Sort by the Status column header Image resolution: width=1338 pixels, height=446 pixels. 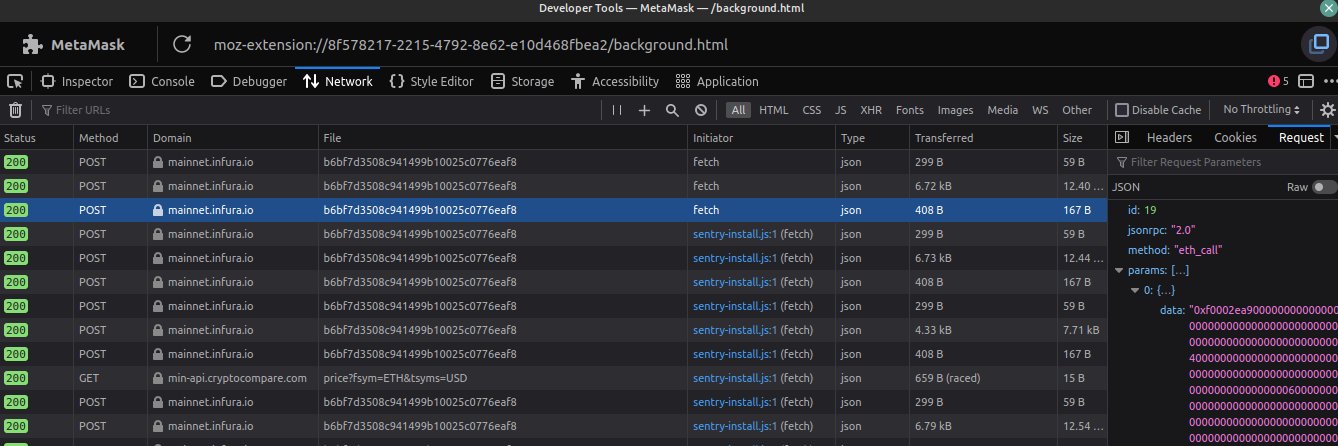37,138
